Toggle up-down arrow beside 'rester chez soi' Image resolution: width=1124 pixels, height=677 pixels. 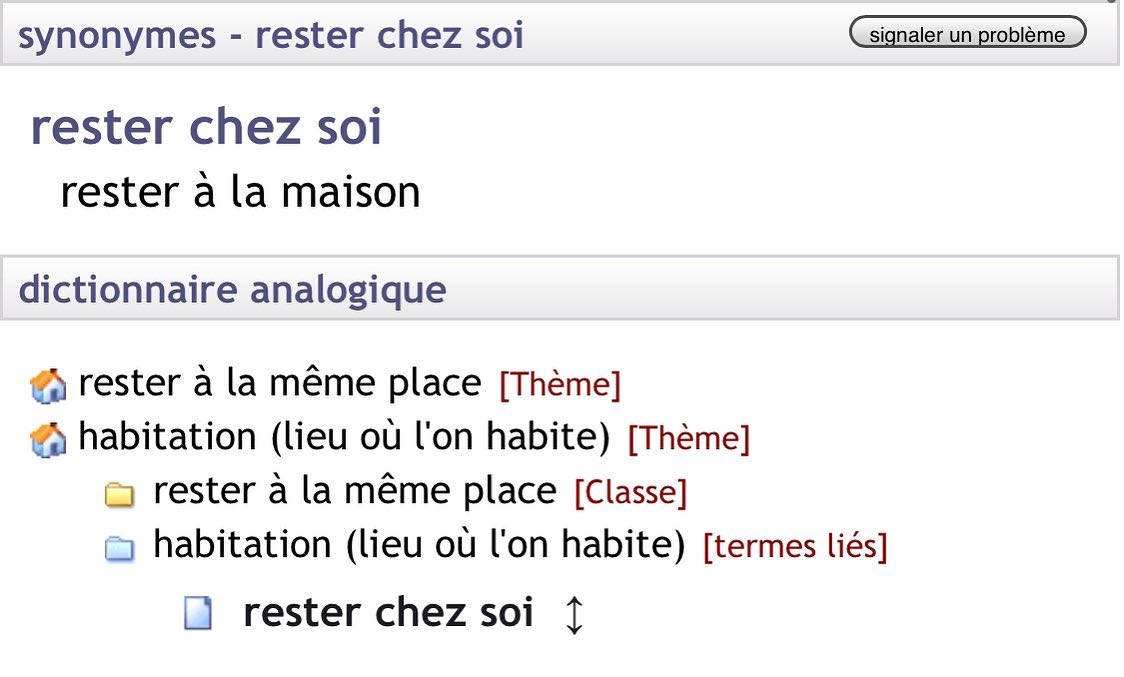coord(574,615)
